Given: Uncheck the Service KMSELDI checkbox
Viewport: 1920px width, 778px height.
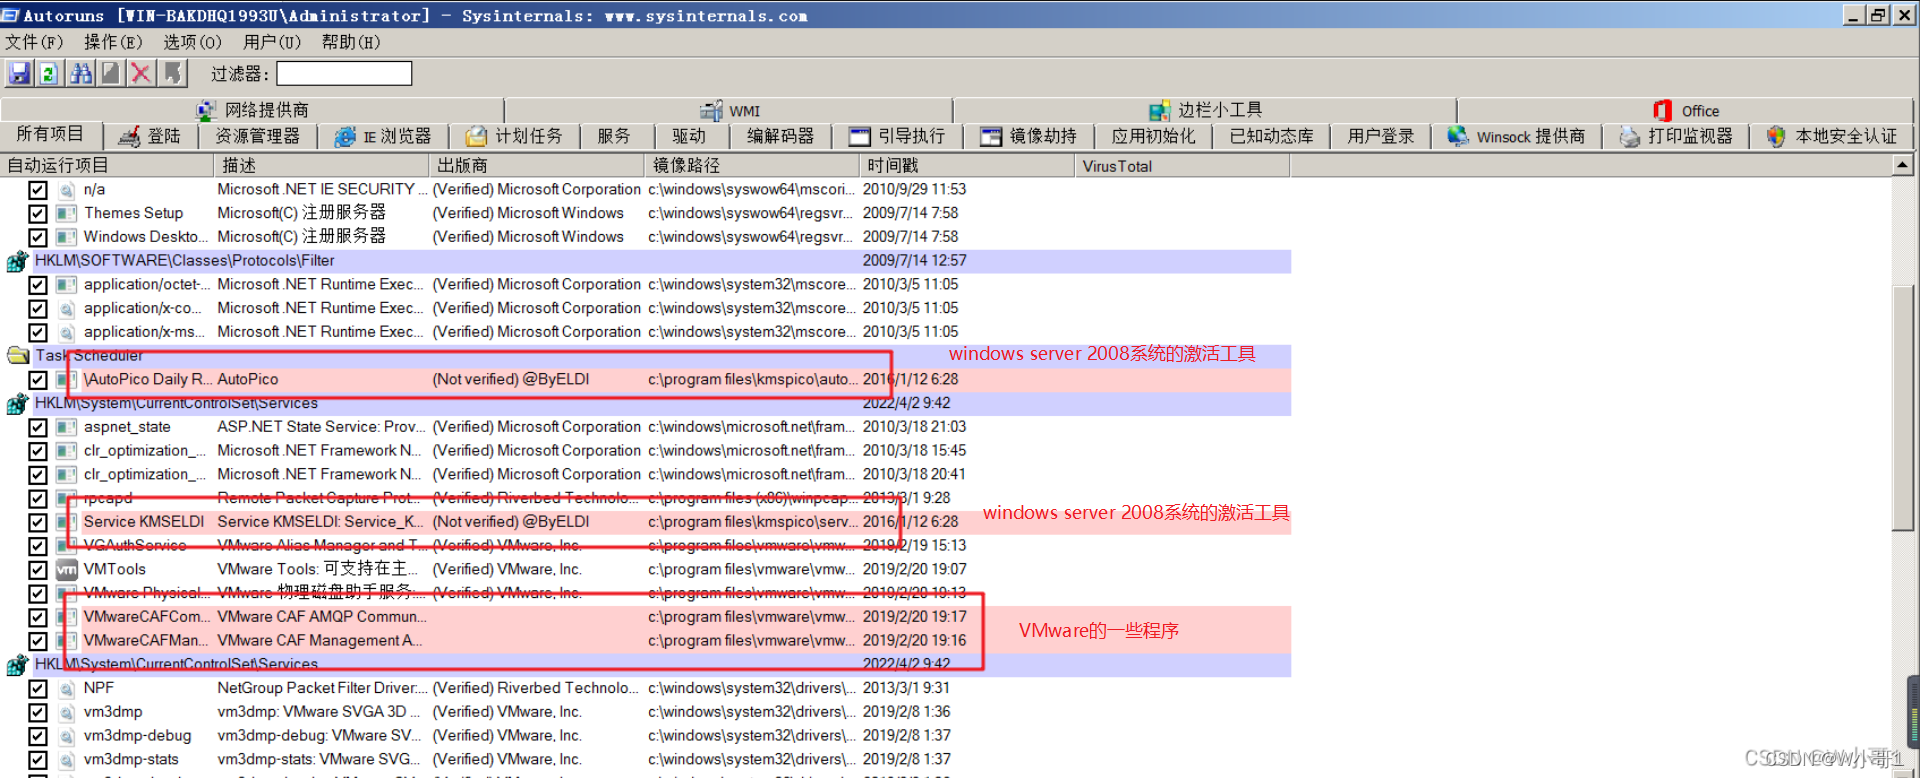Looking at the screenshot, I should coord(38,522).
